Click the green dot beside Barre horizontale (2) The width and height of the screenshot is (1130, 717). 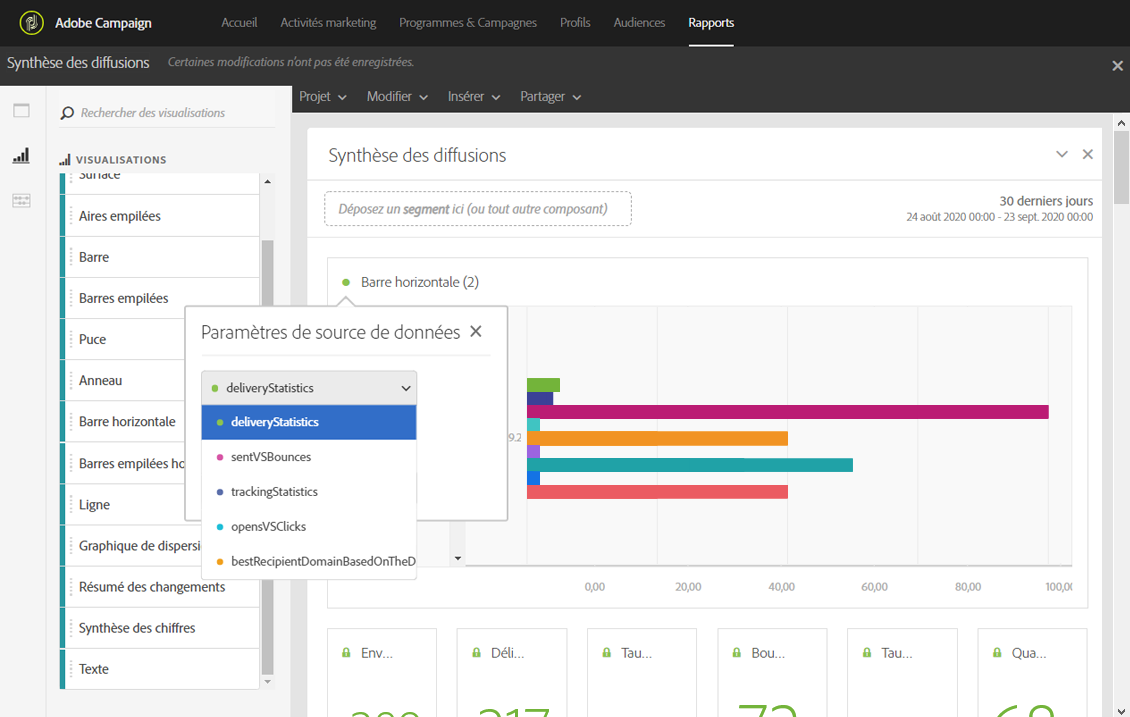[346, 283]
